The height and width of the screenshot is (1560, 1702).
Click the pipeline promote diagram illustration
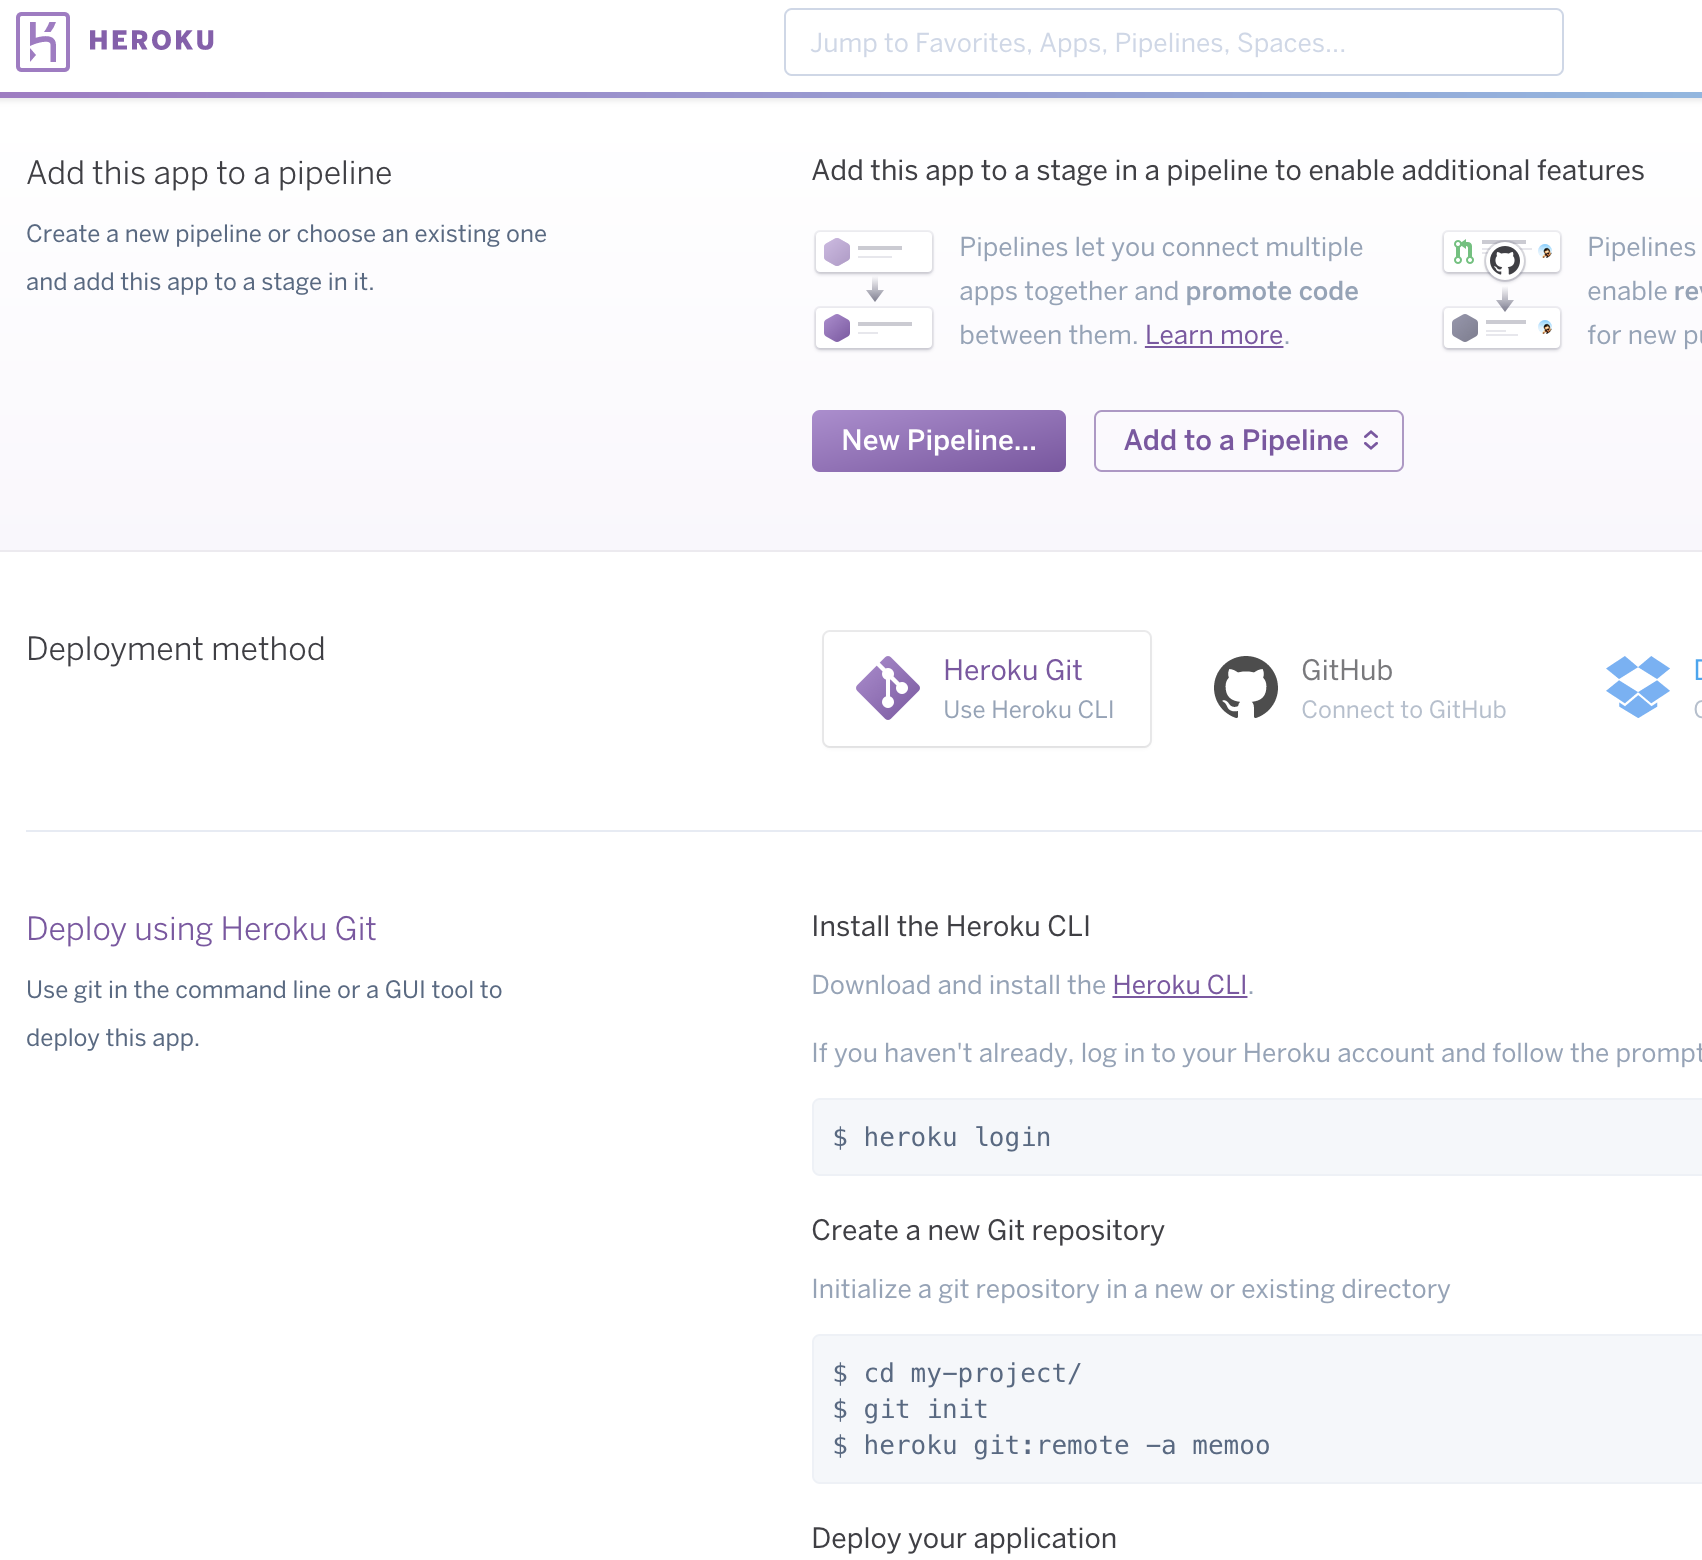874,290
